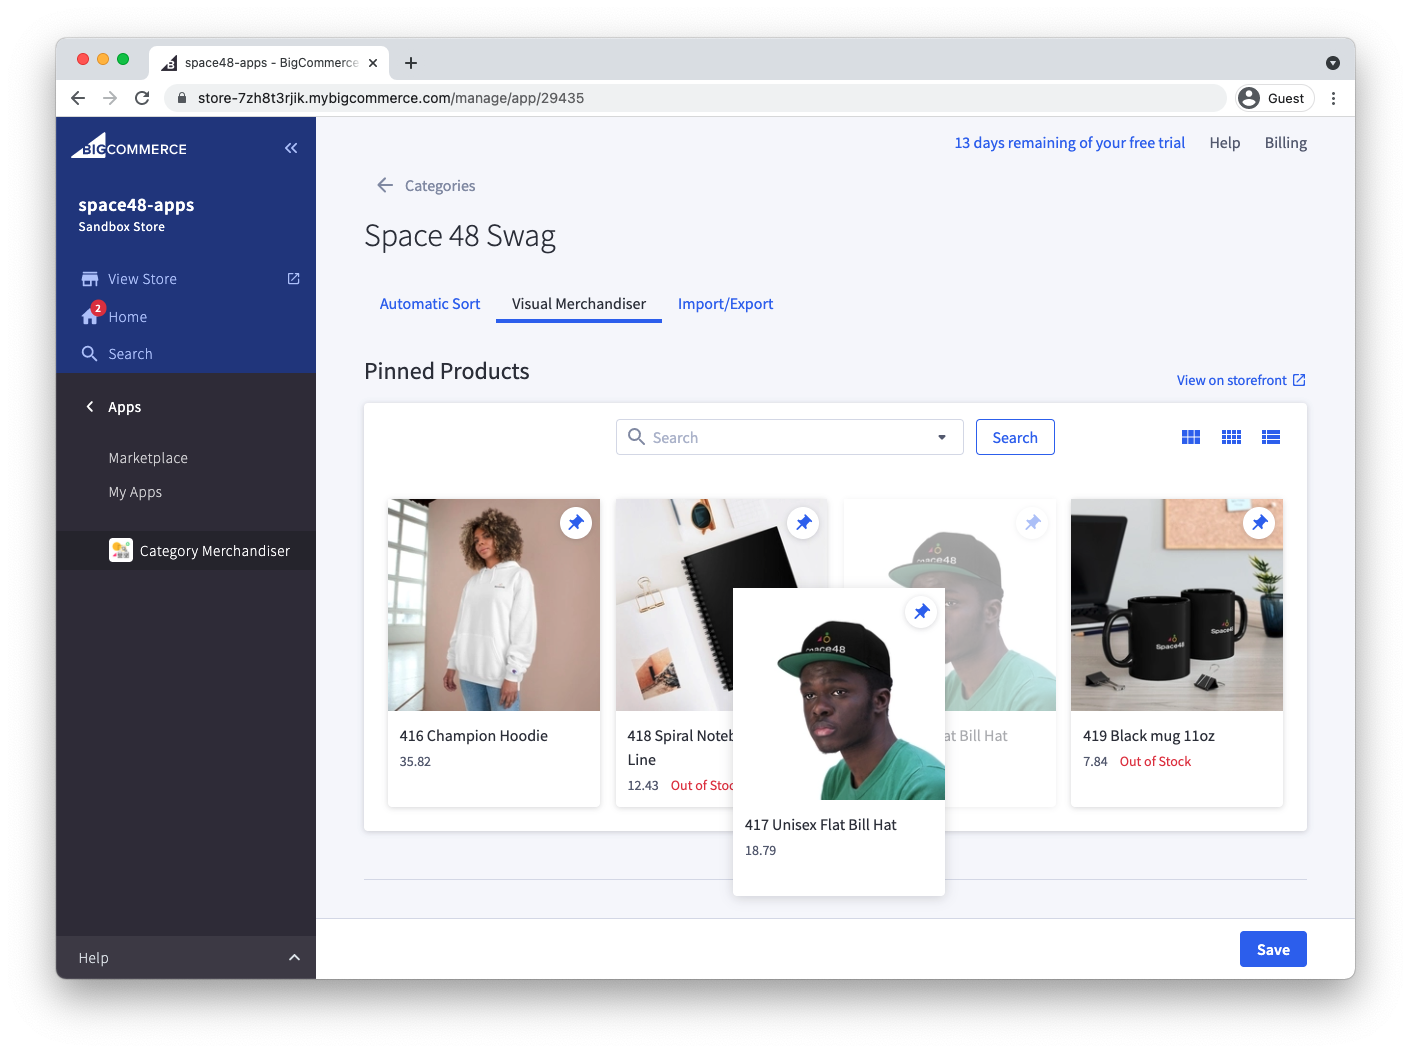The width and height of the screenshot is (1411, 1053).
Task: Click the space48-apps store name
Action: 136,205
